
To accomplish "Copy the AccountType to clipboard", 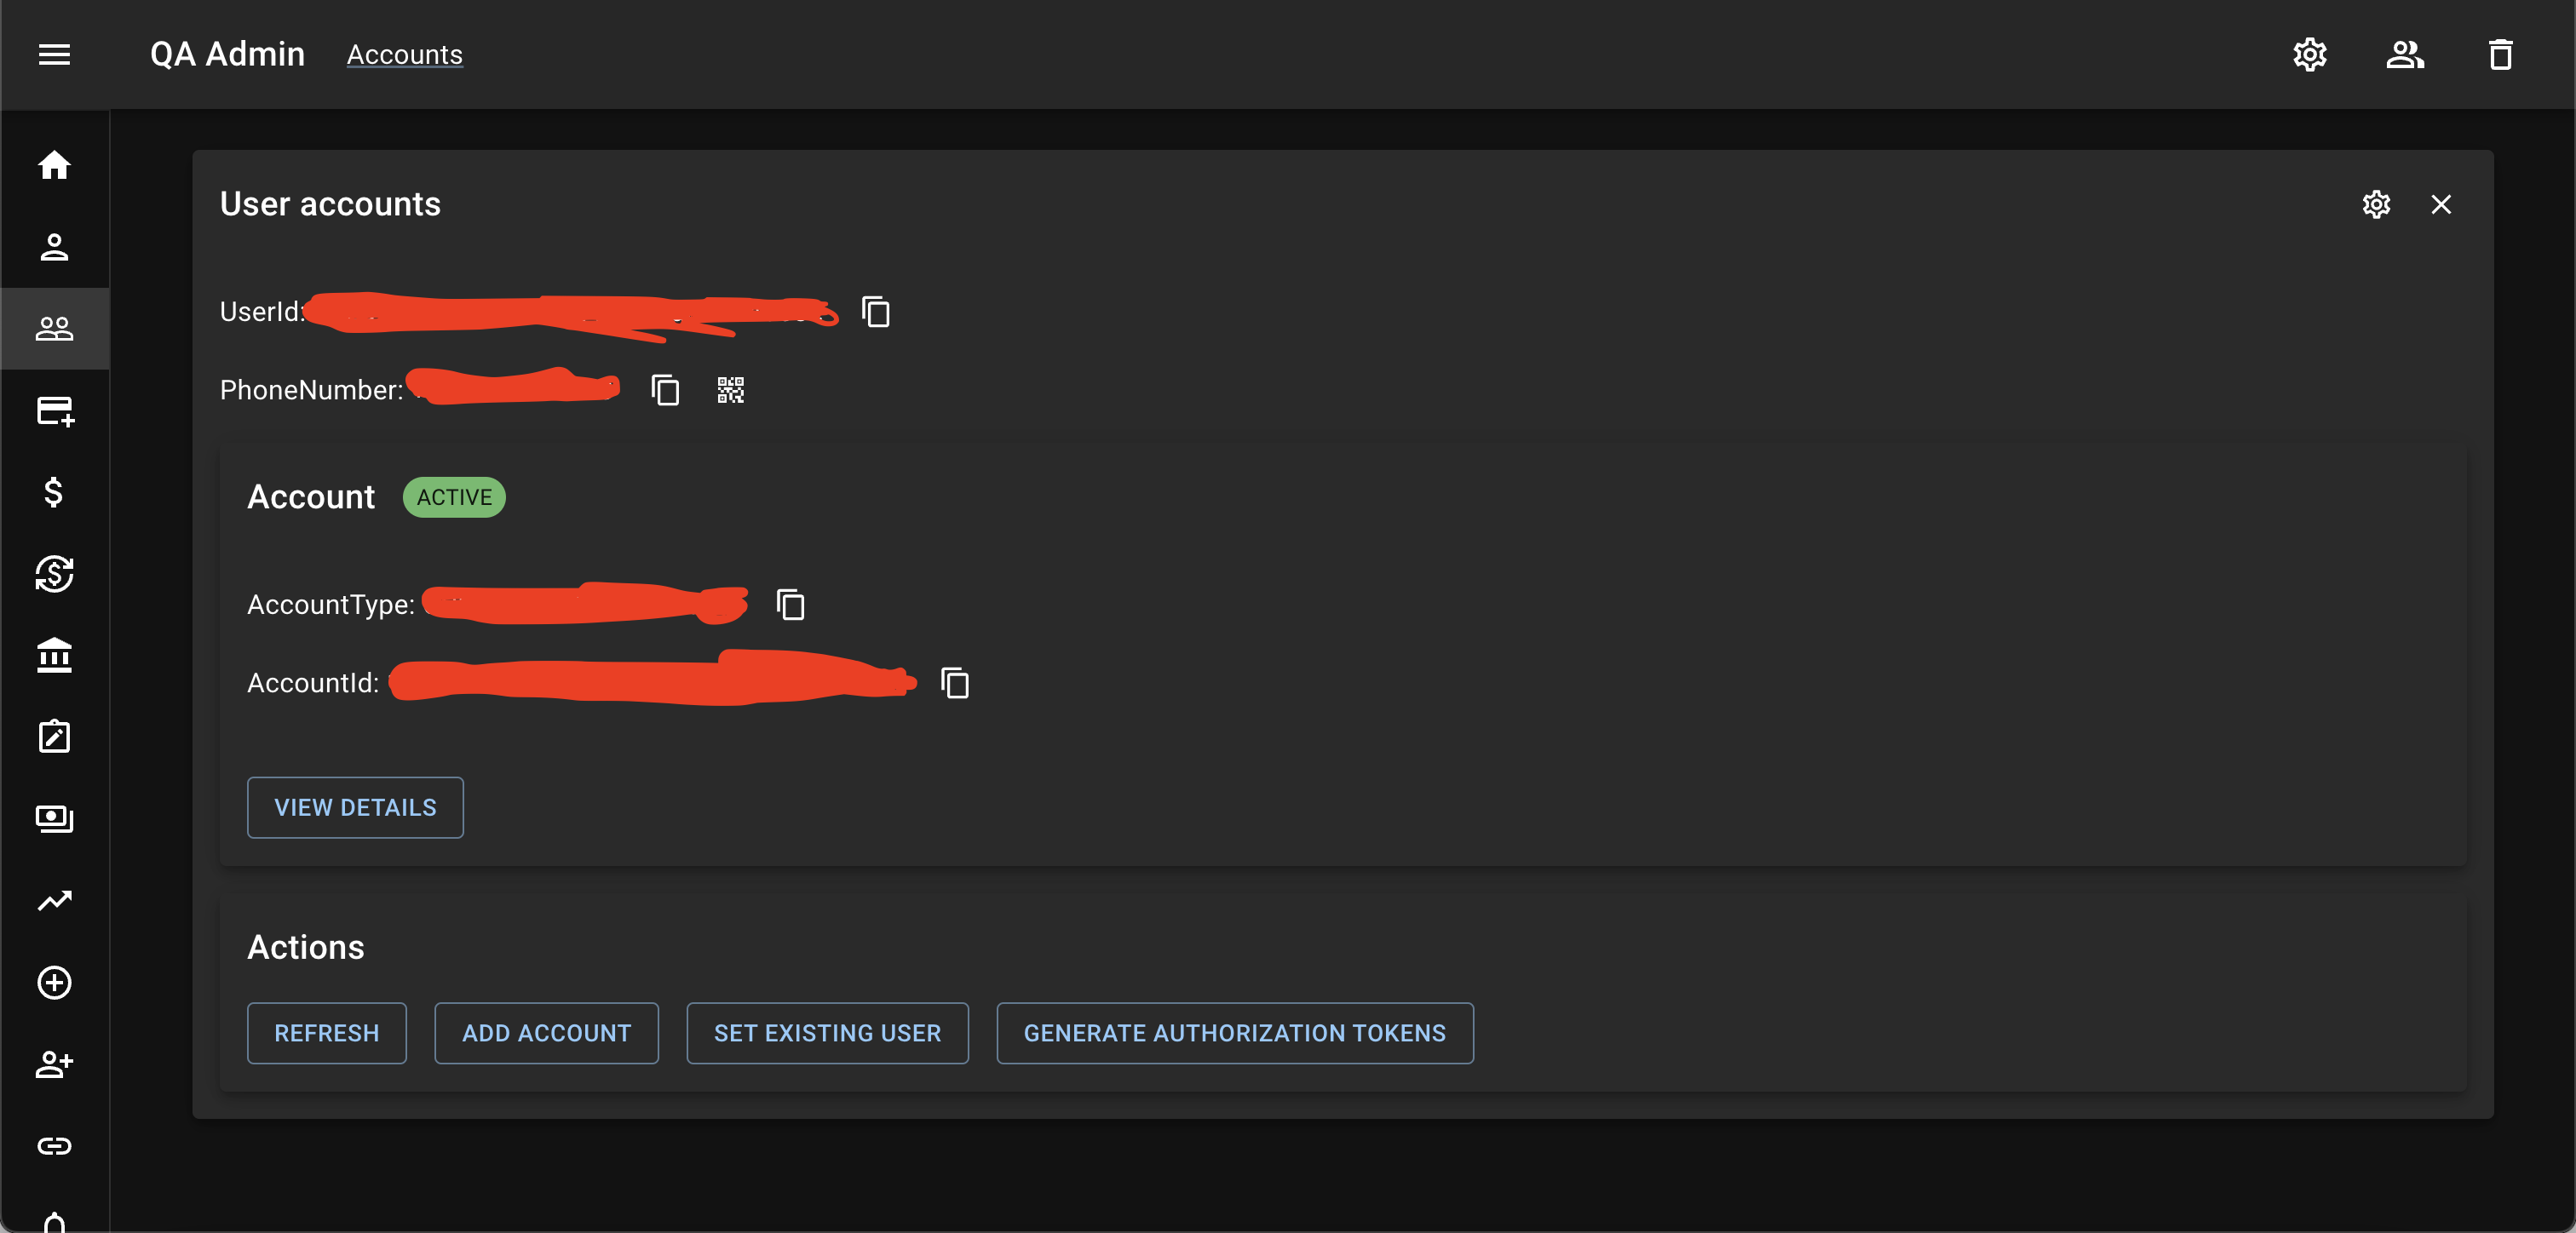I will 789,605.
